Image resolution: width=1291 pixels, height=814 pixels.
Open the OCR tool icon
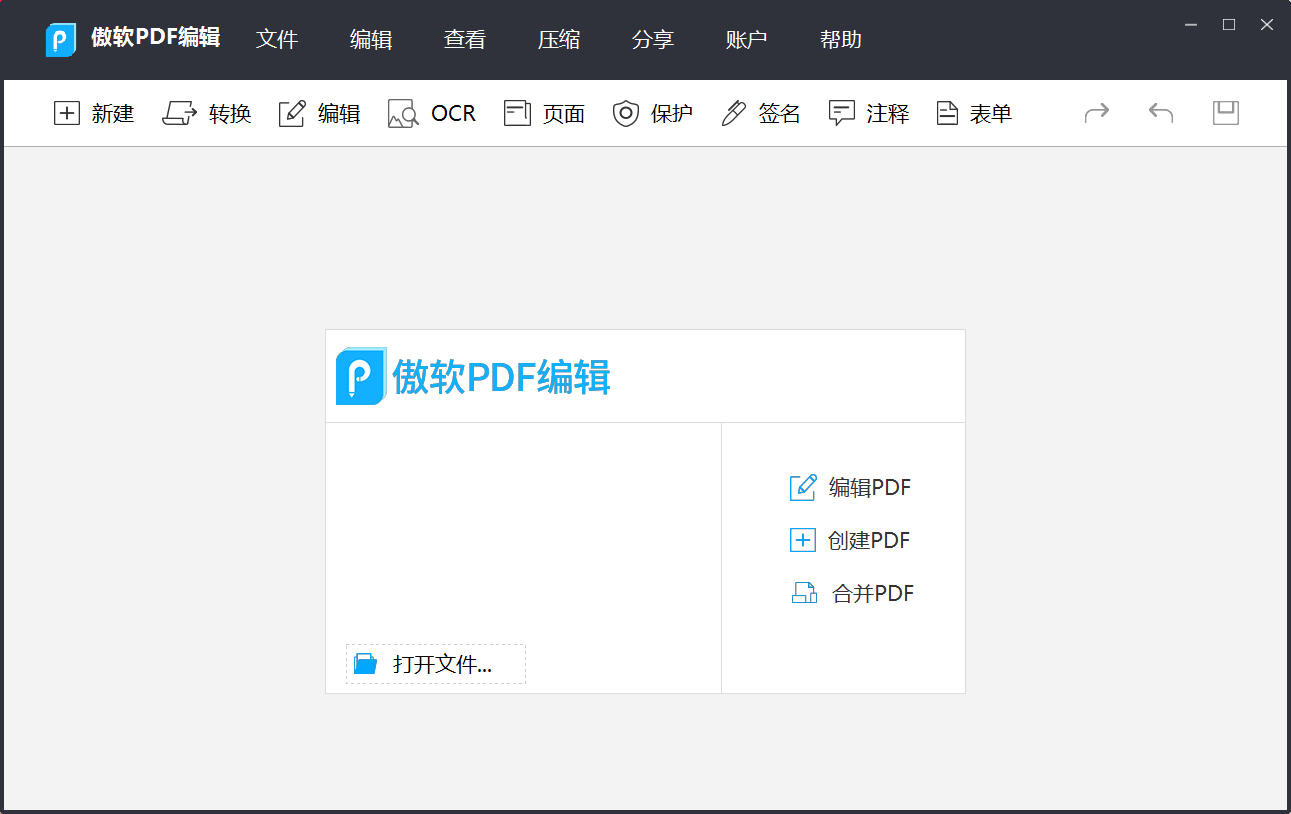coord(402,113)
